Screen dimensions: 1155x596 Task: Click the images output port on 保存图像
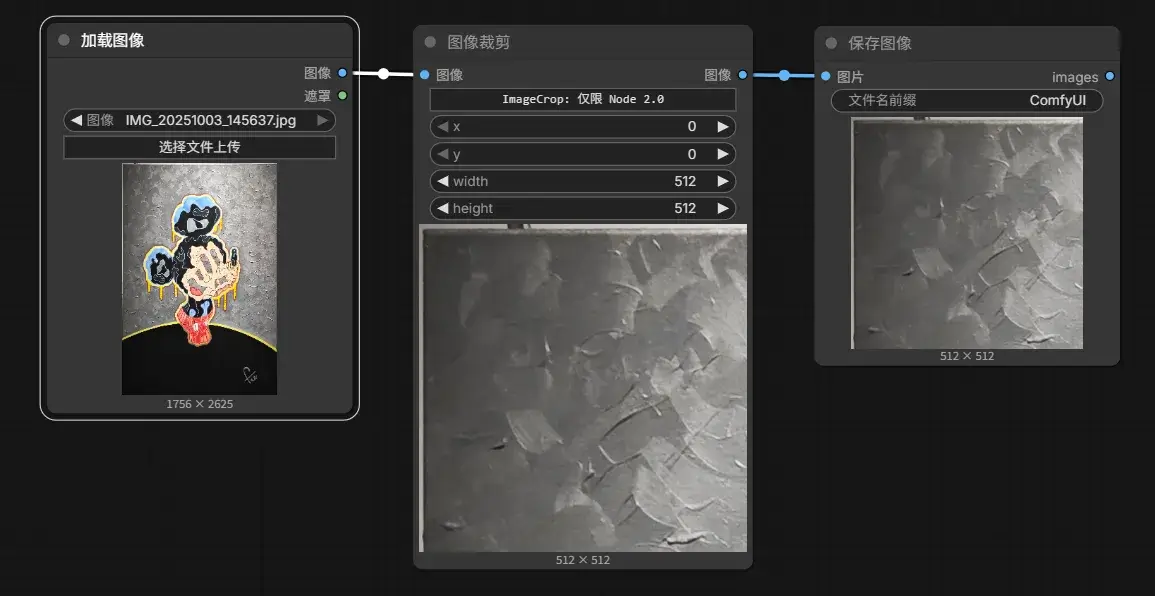point(1110,77)
